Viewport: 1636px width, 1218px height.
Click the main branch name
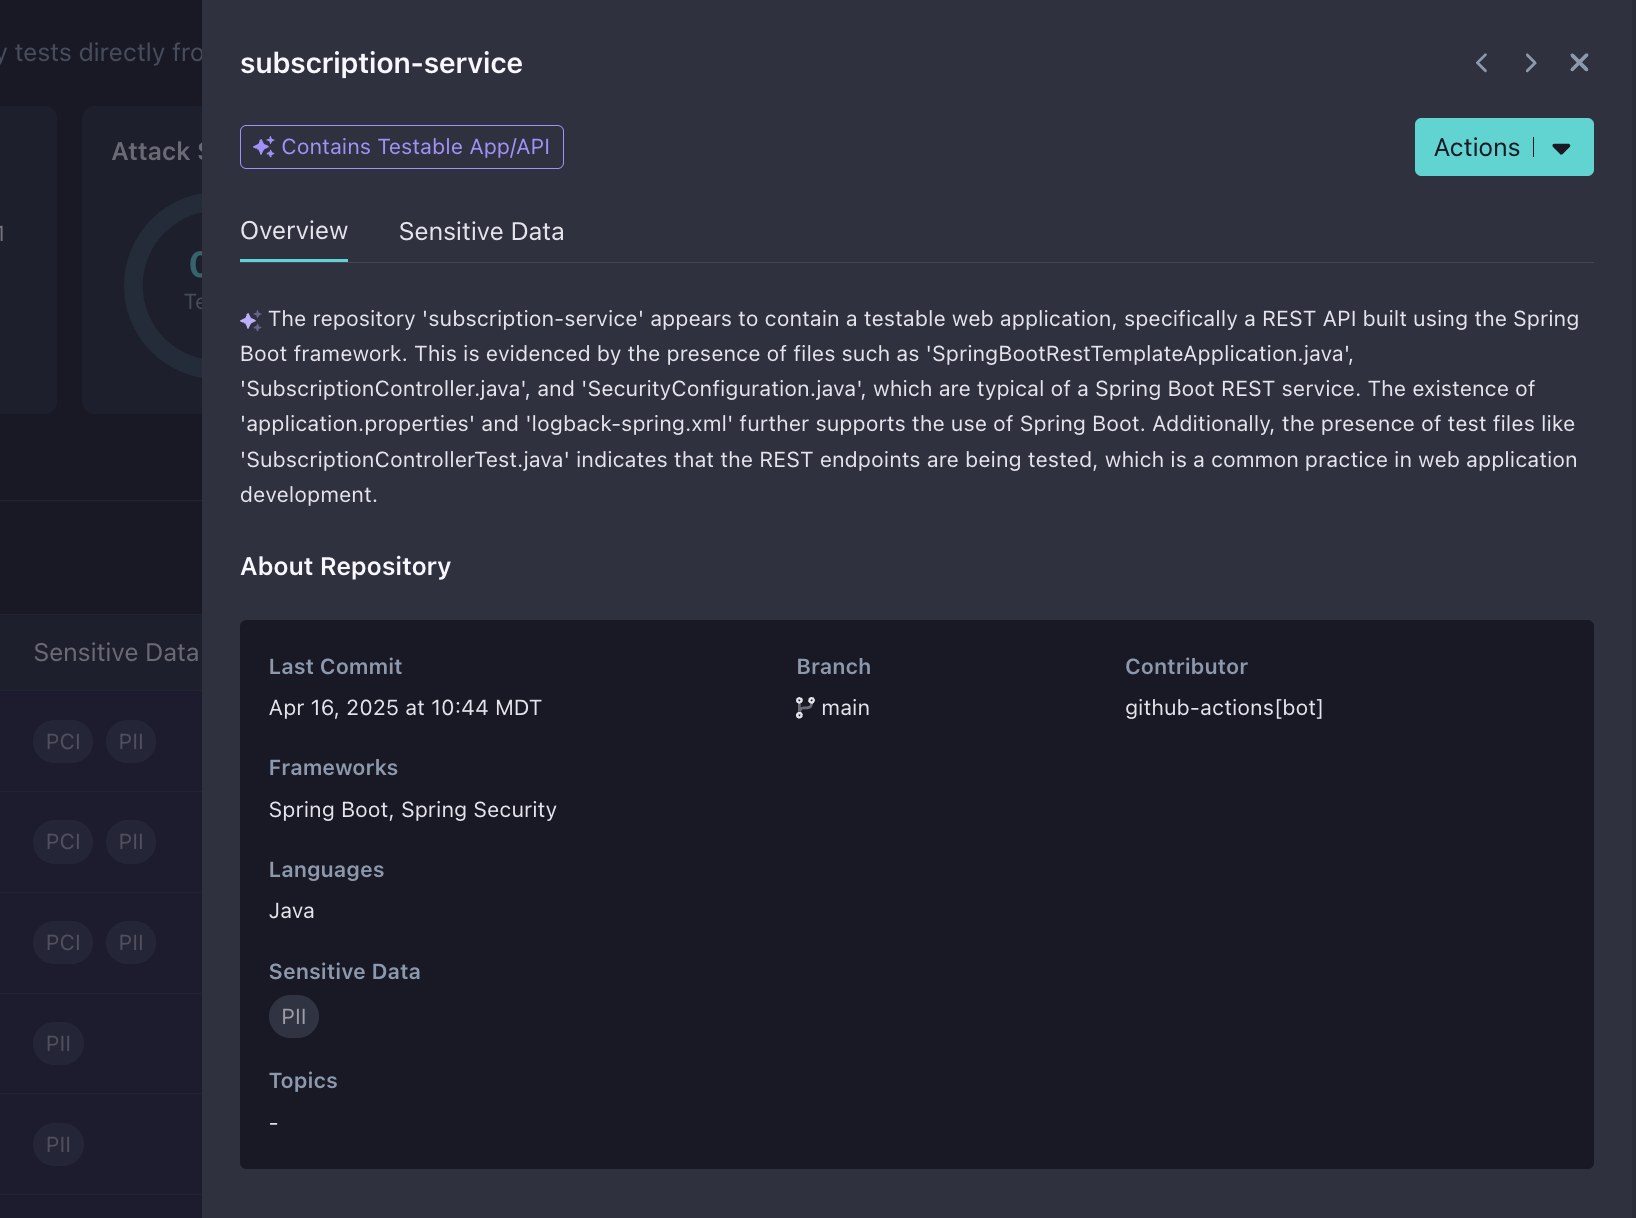[x=845, y=707]
